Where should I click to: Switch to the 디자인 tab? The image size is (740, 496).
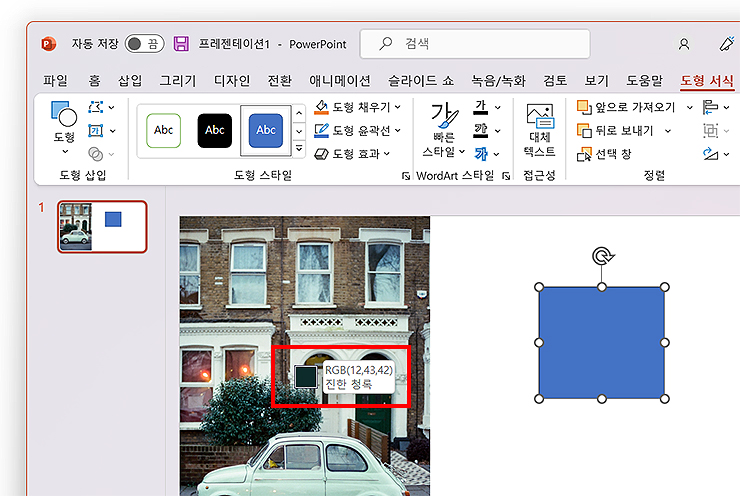click(232, 81)
